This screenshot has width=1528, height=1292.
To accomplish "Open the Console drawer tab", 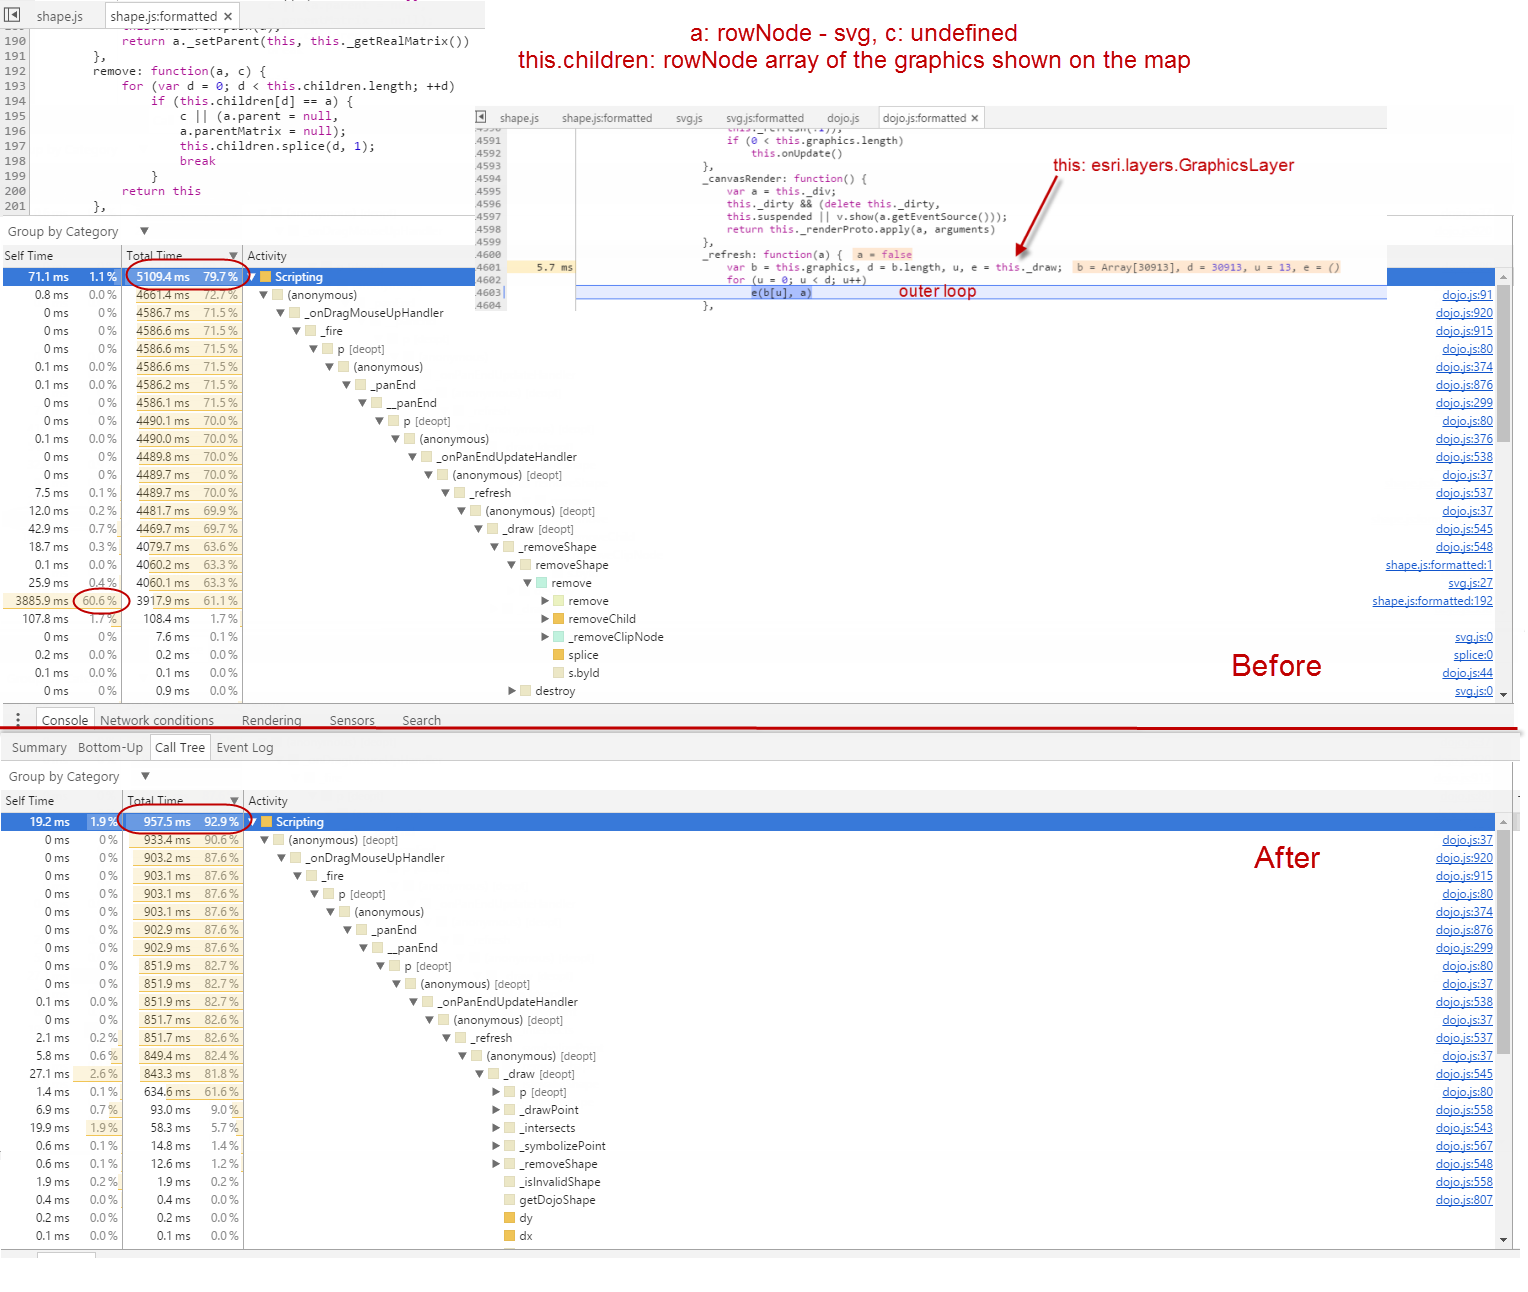I will [x=65, y=720].
